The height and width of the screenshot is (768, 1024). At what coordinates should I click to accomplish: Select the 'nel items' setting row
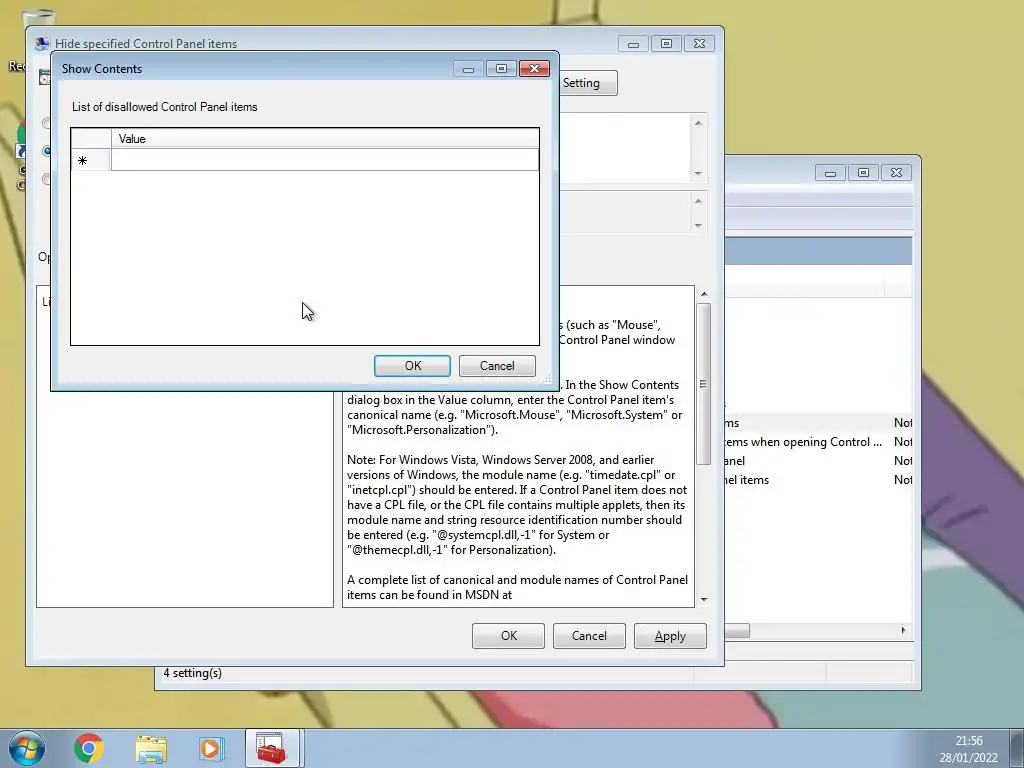click(818, 479)
